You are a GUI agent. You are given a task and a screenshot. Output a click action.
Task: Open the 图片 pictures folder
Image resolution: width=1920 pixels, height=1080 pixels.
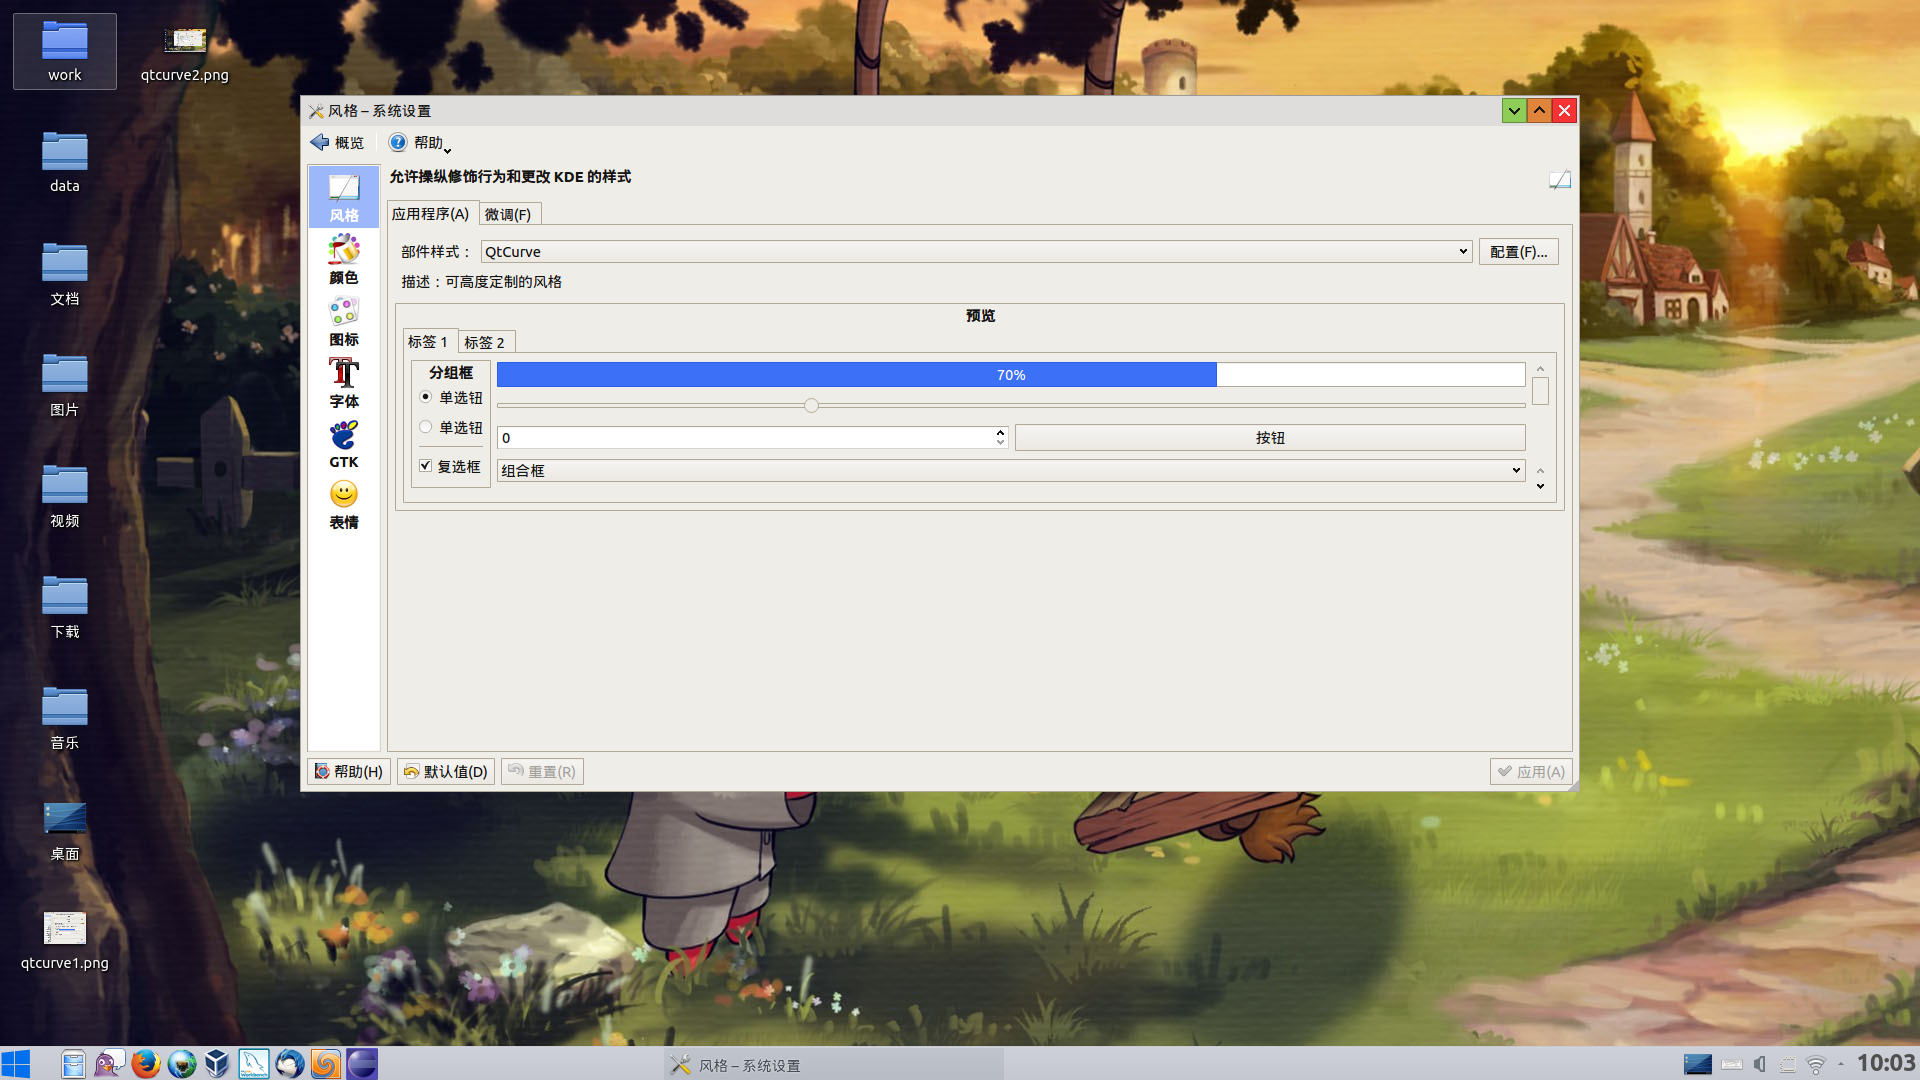tap(65, 385)
